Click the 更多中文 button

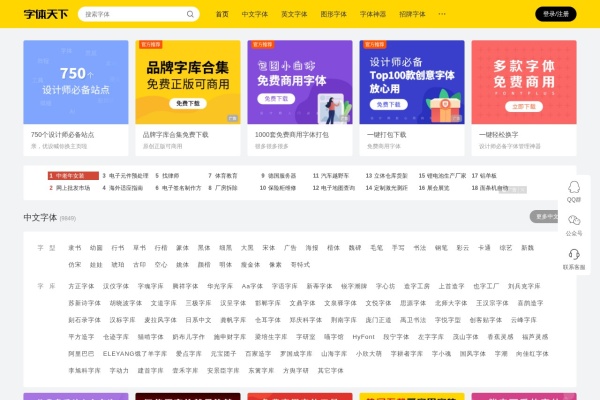tap(544, 217)
